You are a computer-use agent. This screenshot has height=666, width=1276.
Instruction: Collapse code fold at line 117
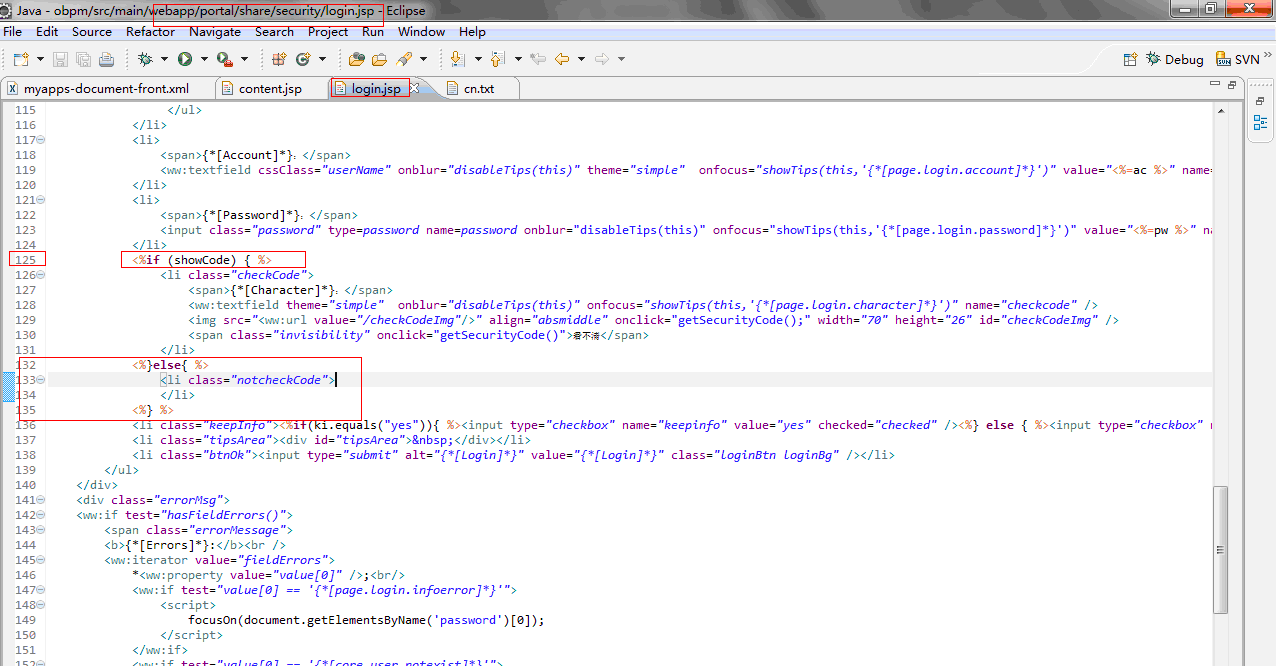coord(41,140)
